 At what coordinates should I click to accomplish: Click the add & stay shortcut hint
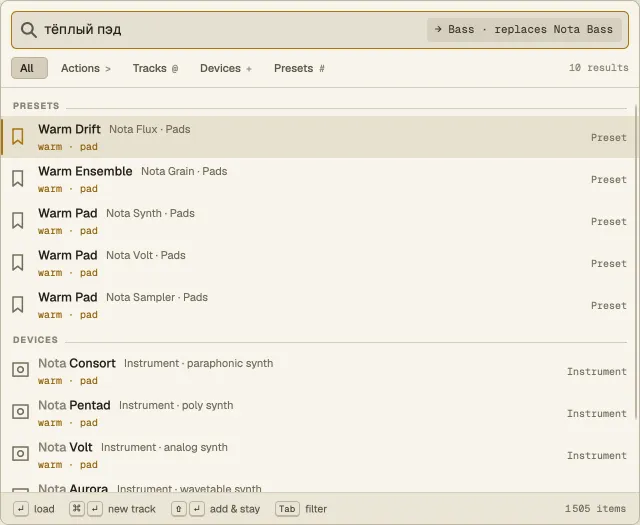point(216,509)
